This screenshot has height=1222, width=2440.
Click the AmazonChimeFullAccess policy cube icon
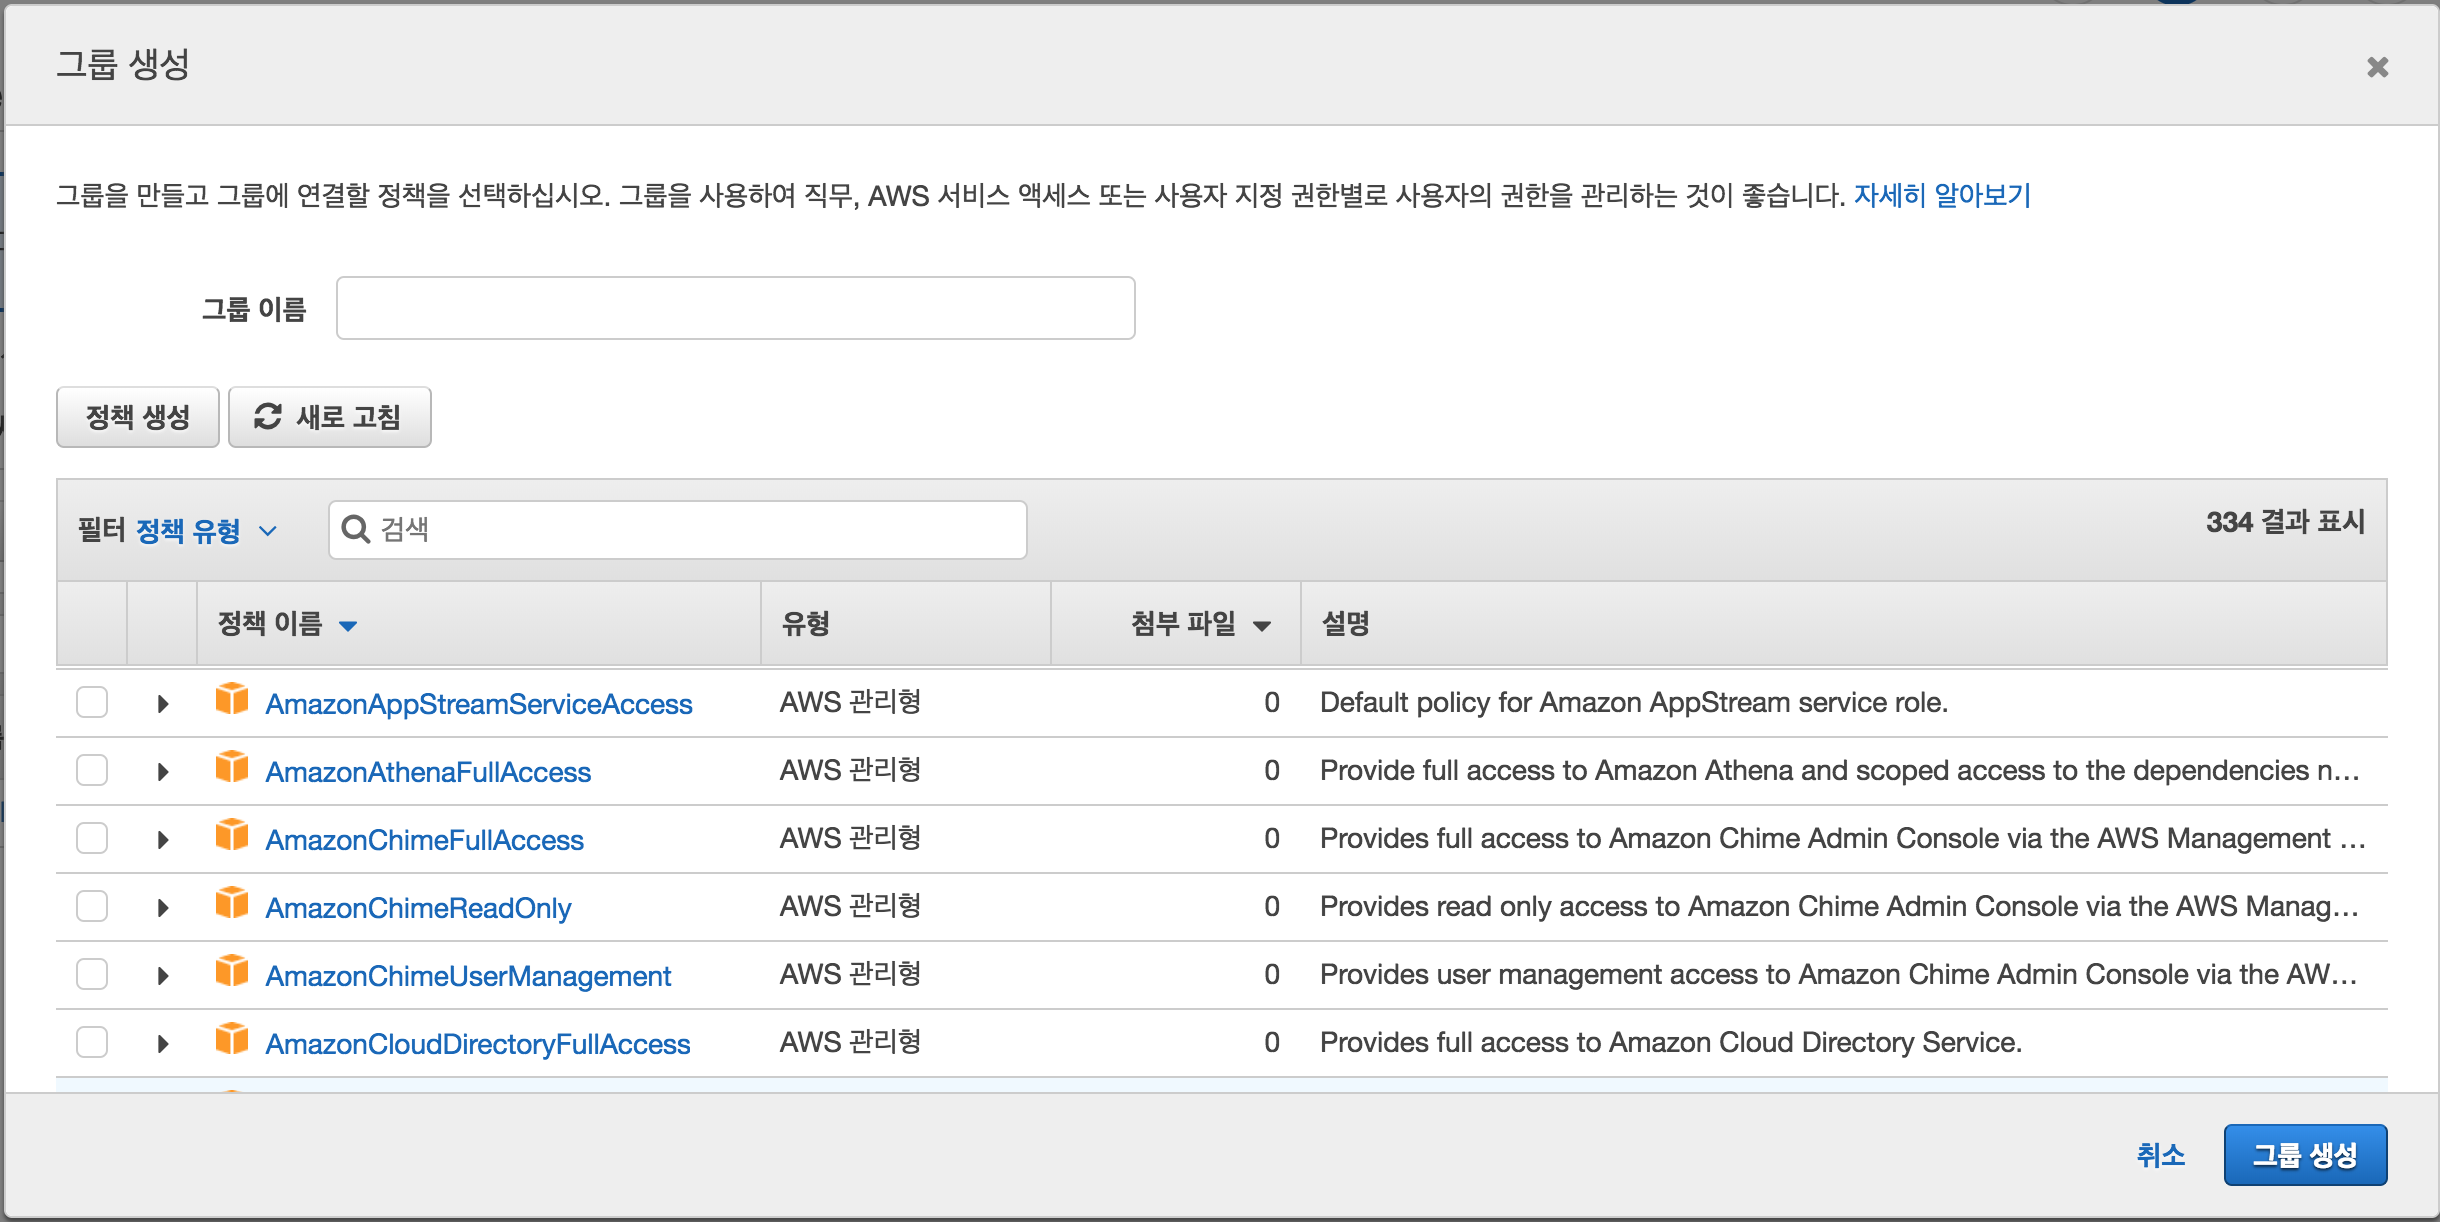click(x=232, y=835)
